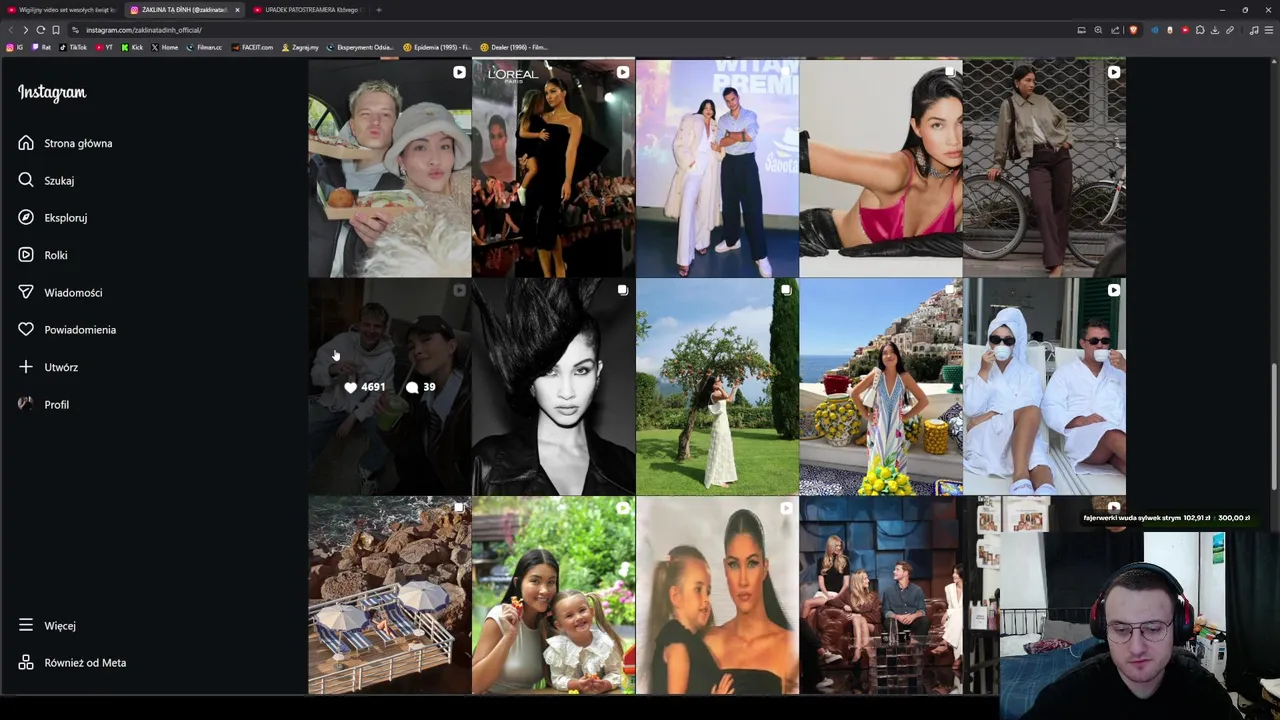
Task: Open the couple in white and blue outfits post
Action: click(717, 168)
